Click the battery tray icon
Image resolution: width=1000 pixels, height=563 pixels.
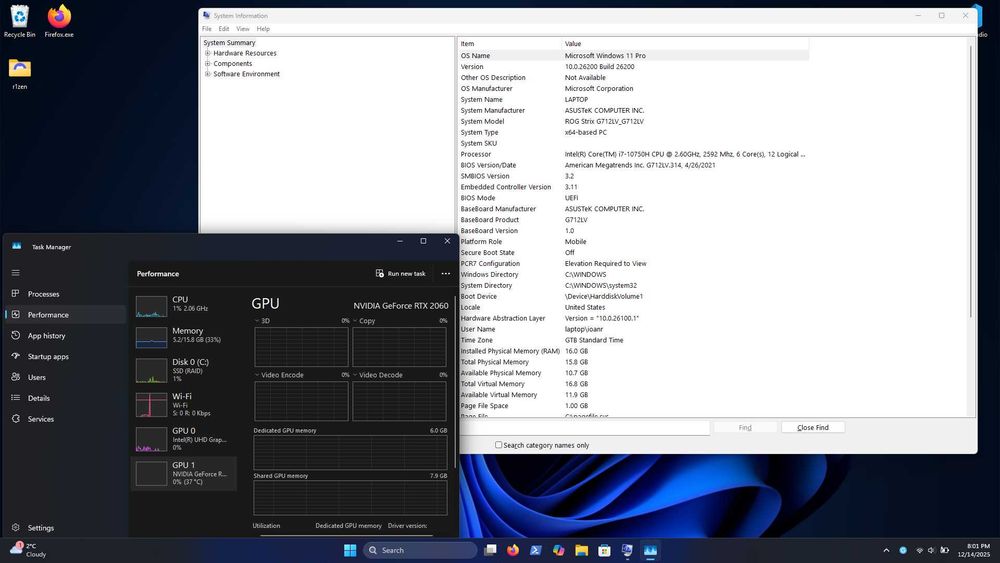pyautogui.click(x=945, y=550)
